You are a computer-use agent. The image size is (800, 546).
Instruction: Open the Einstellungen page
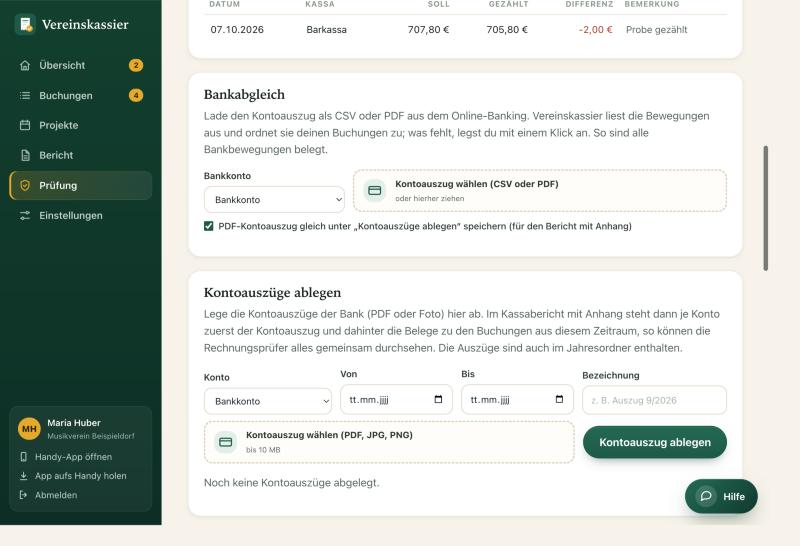[81, 215]
